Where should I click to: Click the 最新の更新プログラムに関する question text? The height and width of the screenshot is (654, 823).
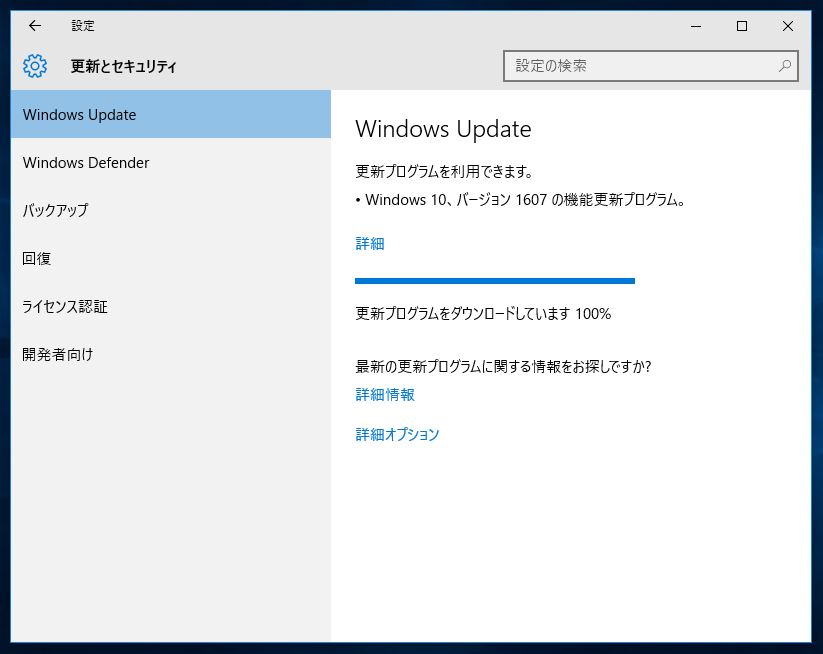pos(503,366)
